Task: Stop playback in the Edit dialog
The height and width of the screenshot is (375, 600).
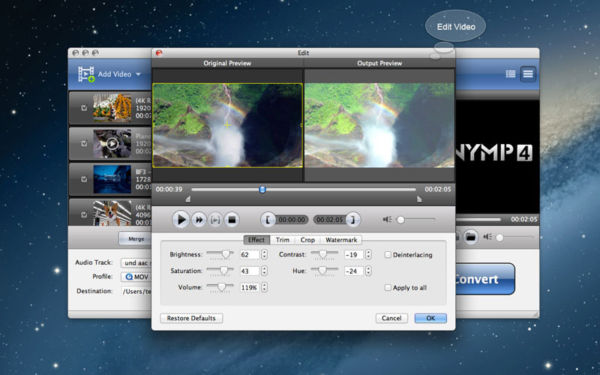Action: coord(232,220)
